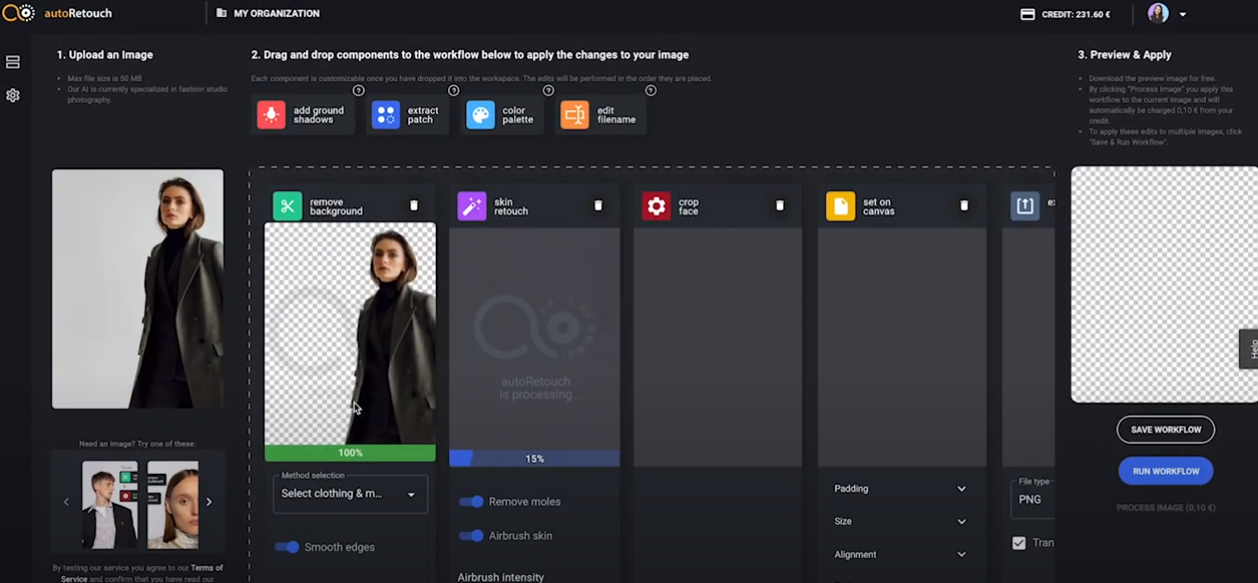1258x583 pixels.
Task: Toggle the Airbrush skin switch
Action: tap(471, 536)
